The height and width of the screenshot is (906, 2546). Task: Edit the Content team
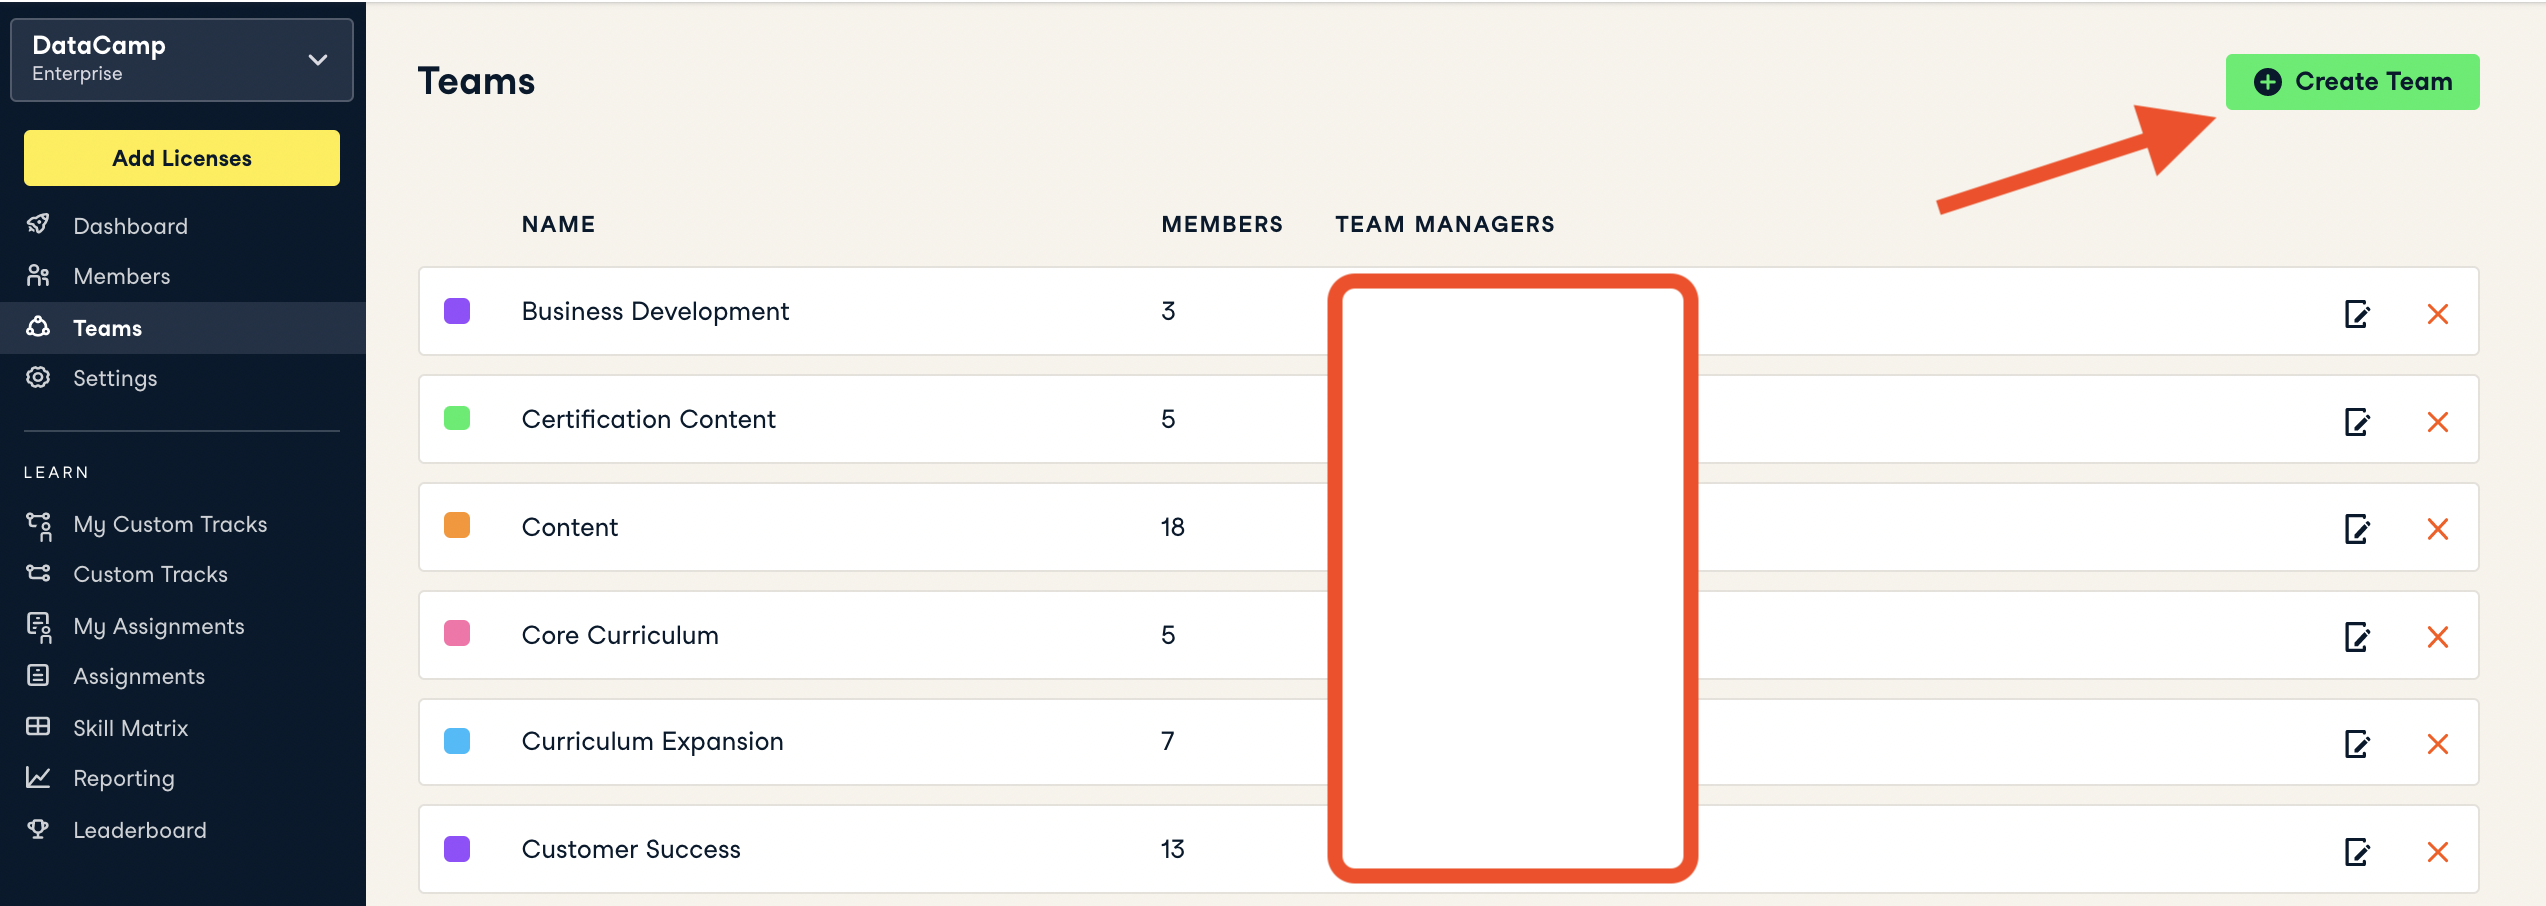click(x=2357, y=529)
